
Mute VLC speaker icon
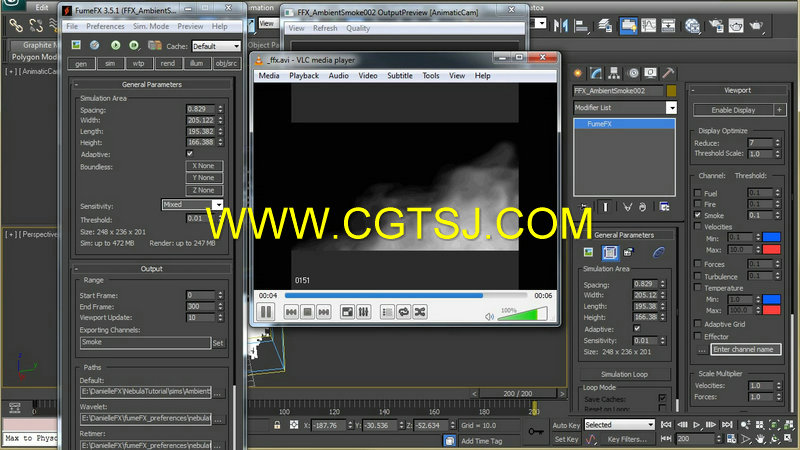click(489, 317)
